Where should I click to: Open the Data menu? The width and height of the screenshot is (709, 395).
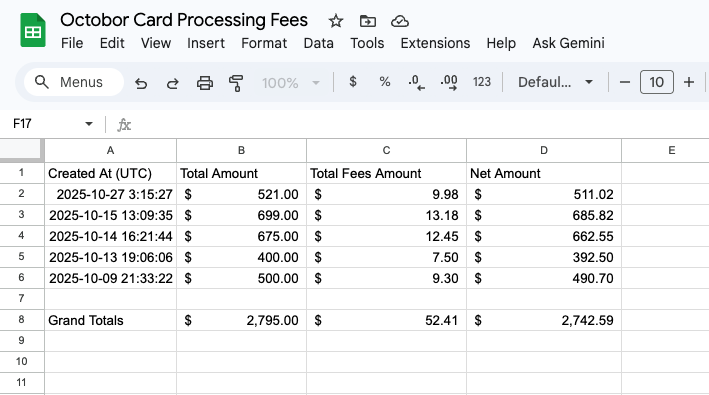coord(318,43)
